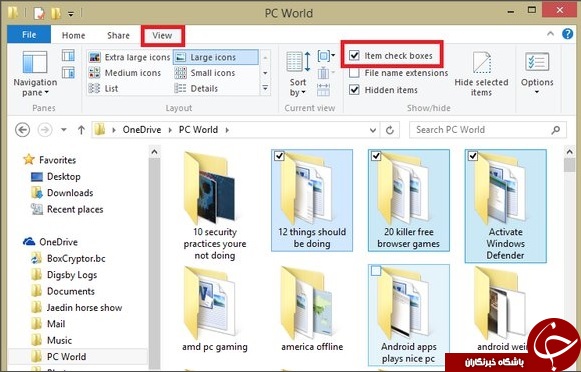This screenshot has width=581, height=372.
Task: Change layout to Details
Action: pyautogui.click(x=196, y=89)
